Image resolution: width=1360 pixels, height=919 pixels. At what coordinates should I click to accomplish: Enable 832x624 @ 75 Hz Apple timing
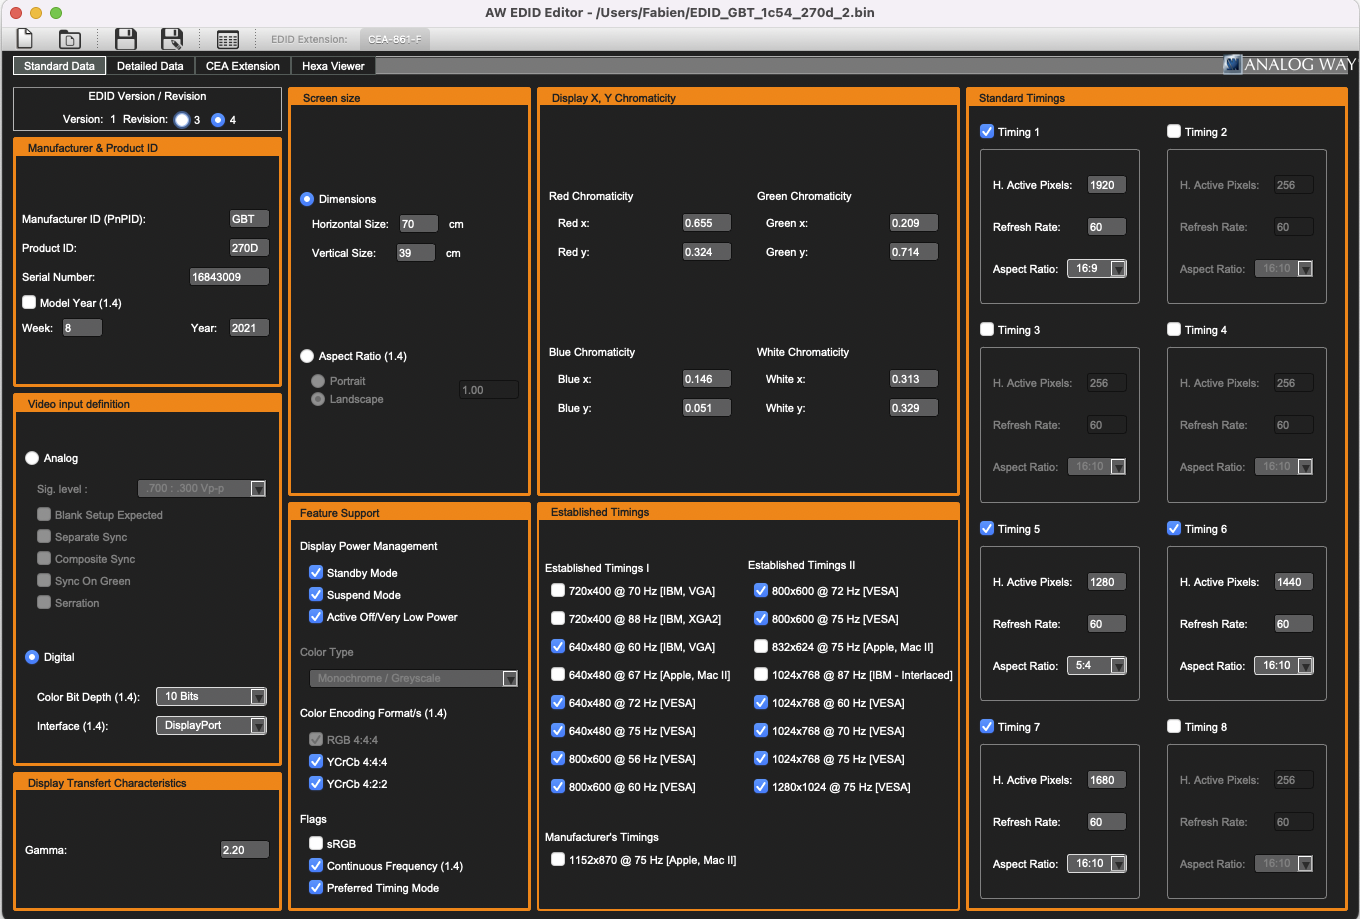click(761, 647)
